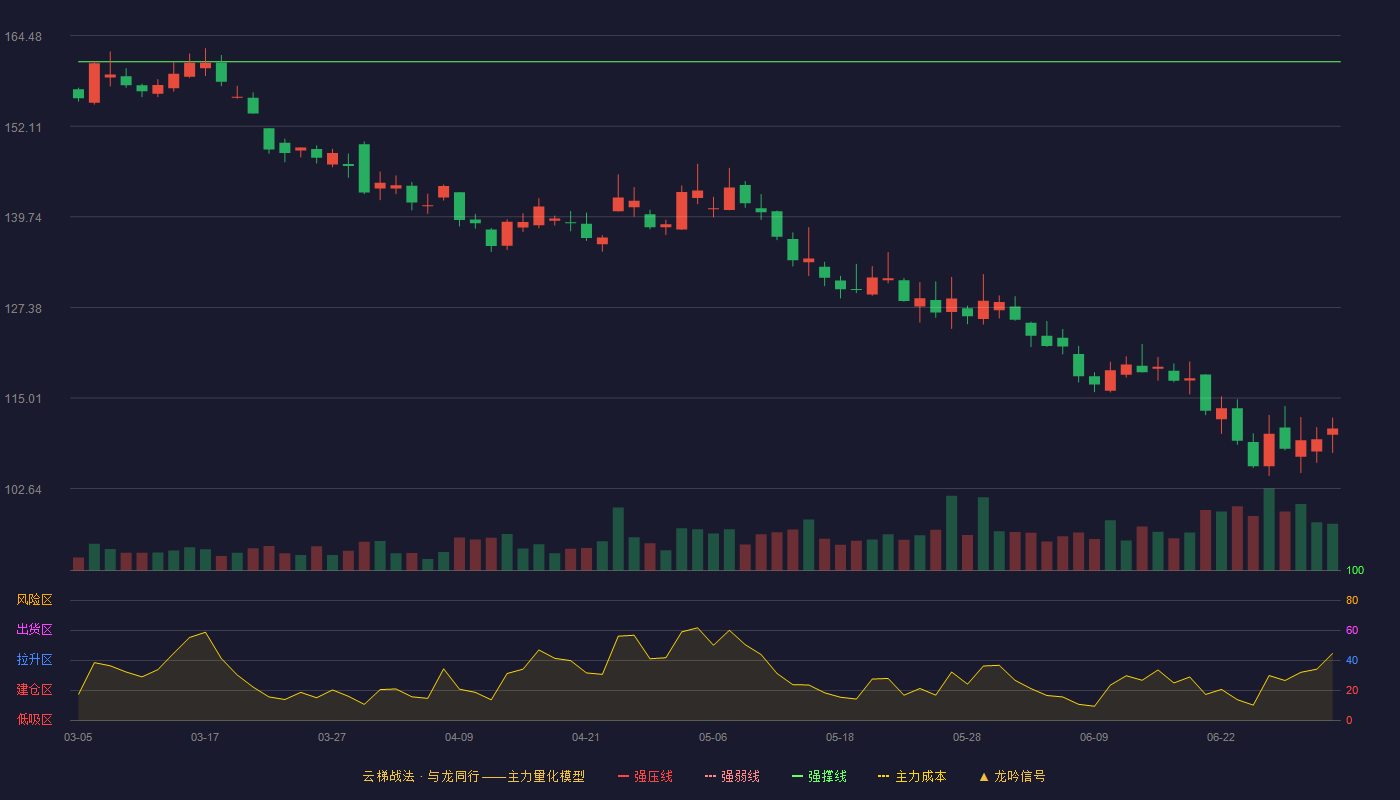Click the 04-09 date label
This screenshot has width=1400, height=800.
459,737
